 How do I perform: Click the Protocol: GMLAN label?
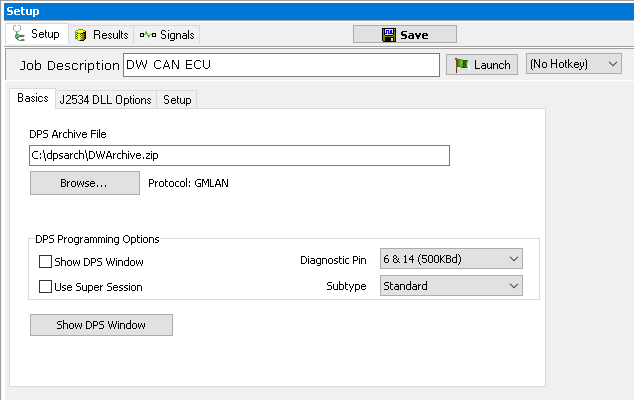188,183
